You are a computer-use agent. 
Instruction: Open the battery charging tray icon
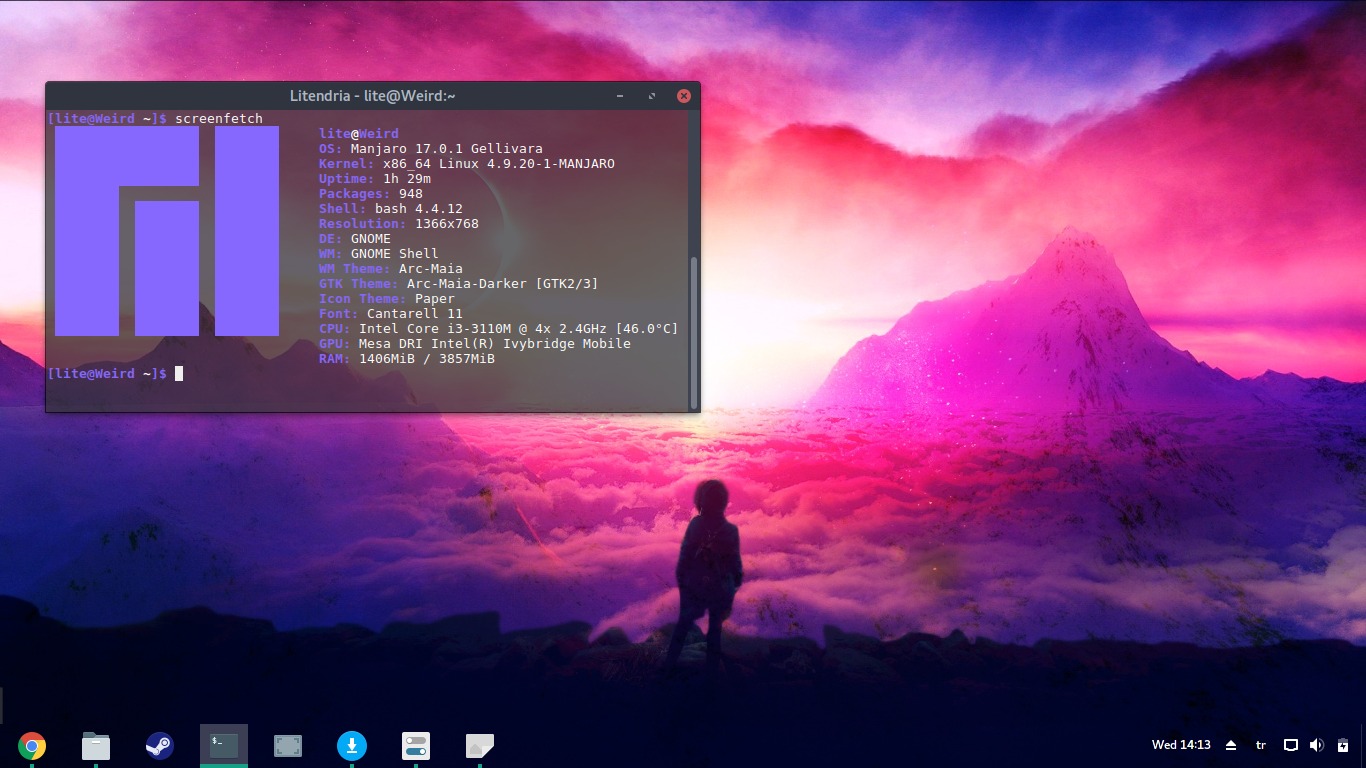click(1343, 745)
